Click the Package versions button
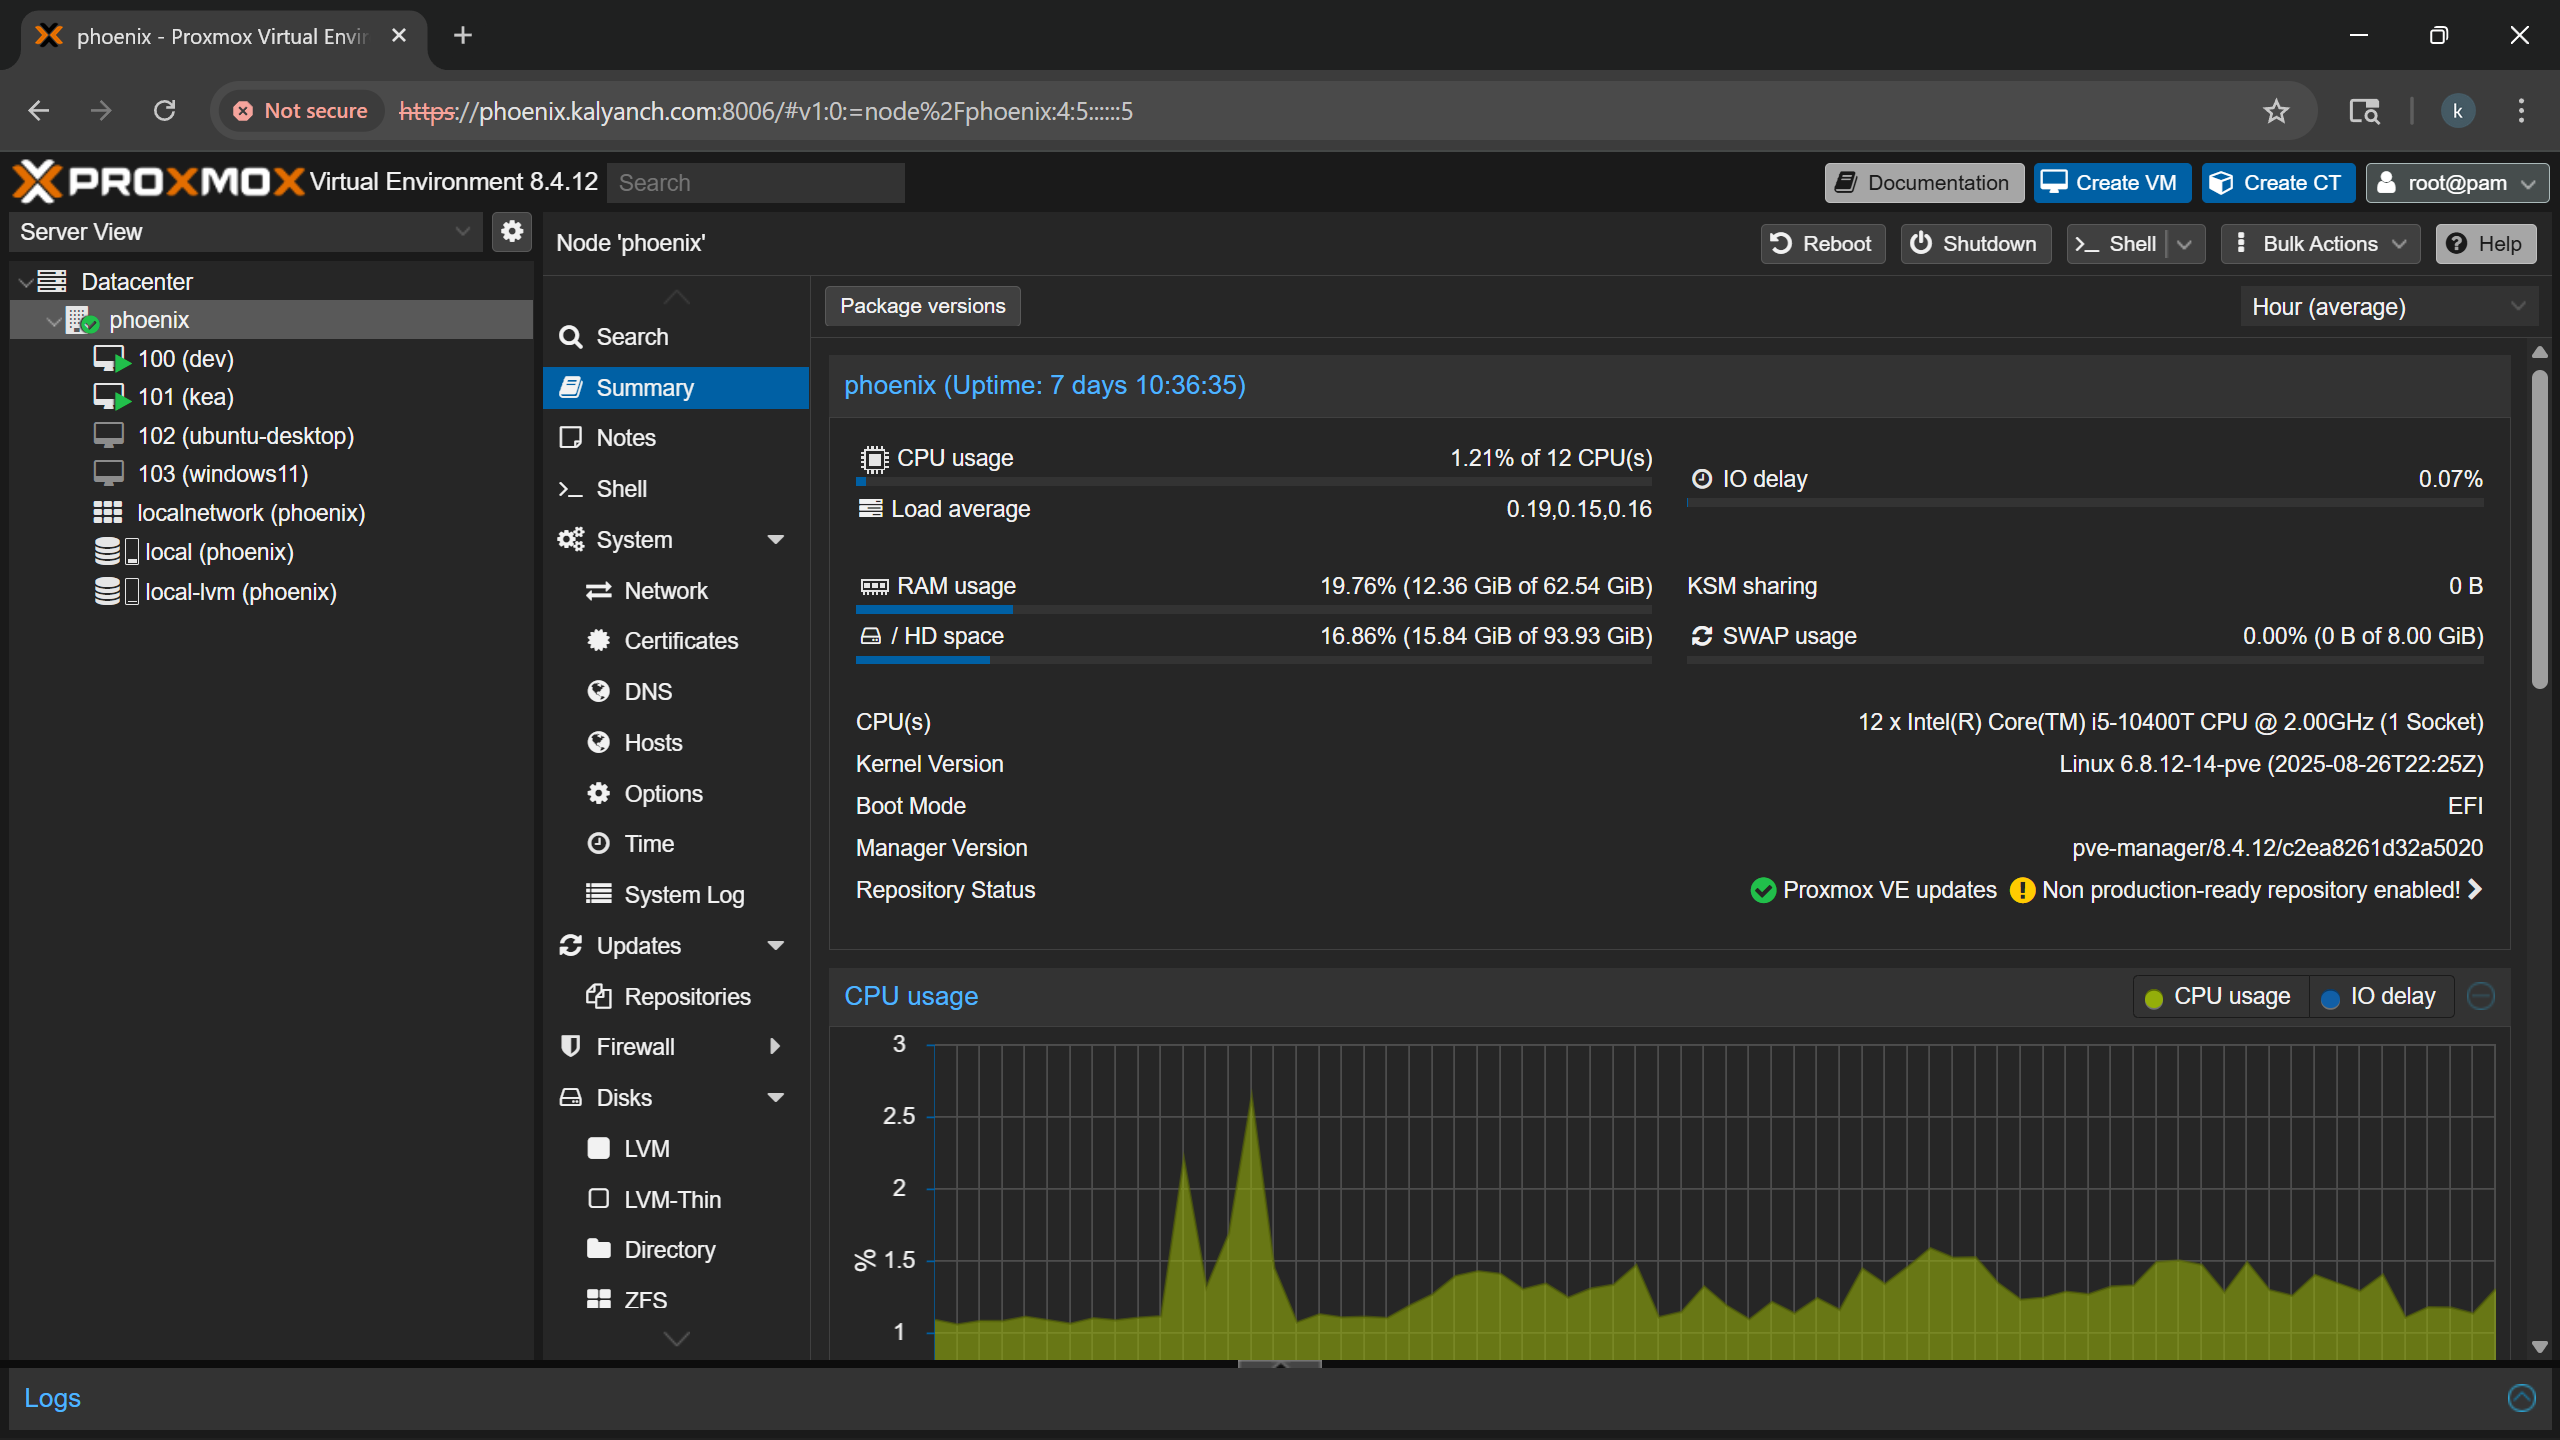The height and width of the screenshot is (1440, 2560). [921, 306]
